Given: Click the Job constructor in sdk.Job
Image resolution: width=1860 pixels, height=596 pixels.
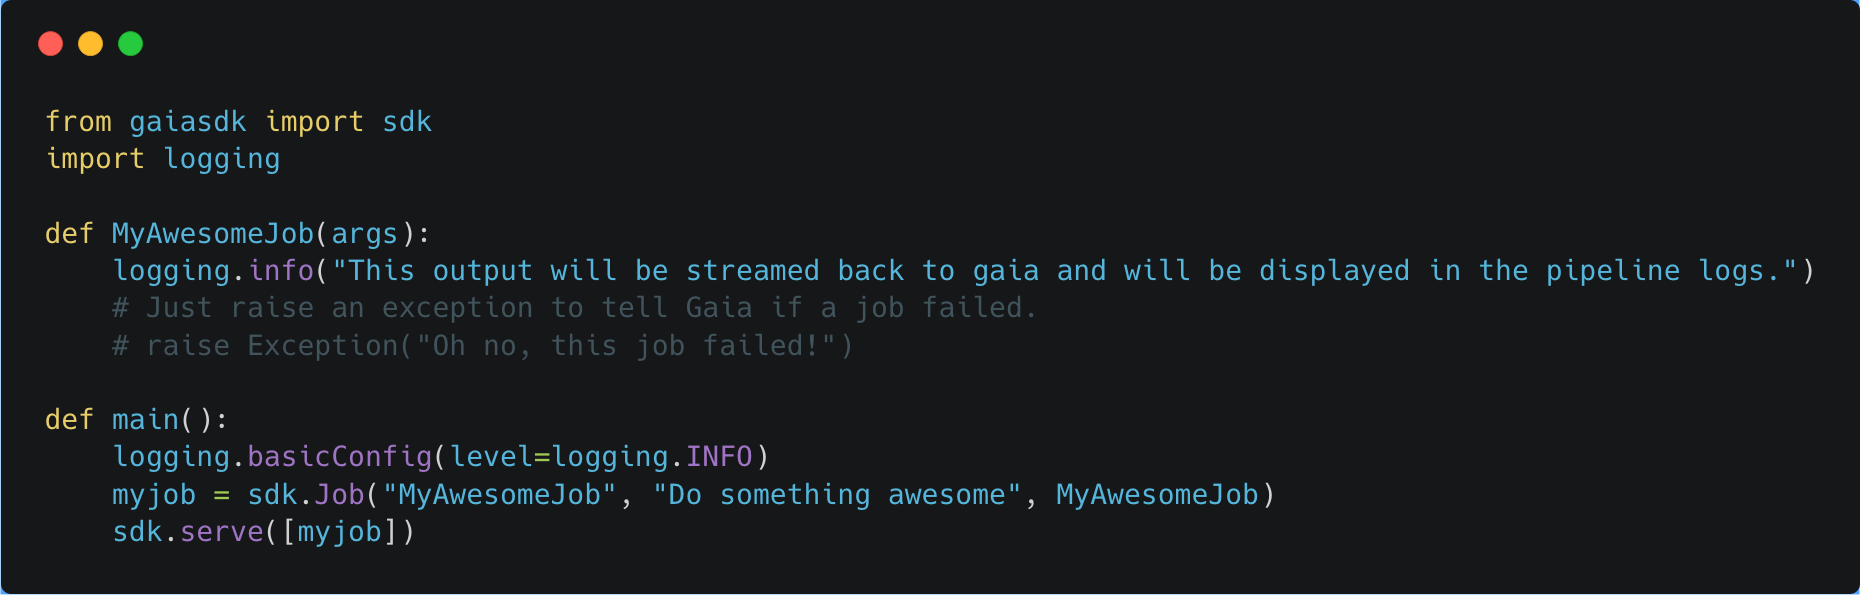Looking at the screenshot, I should 340,495.
